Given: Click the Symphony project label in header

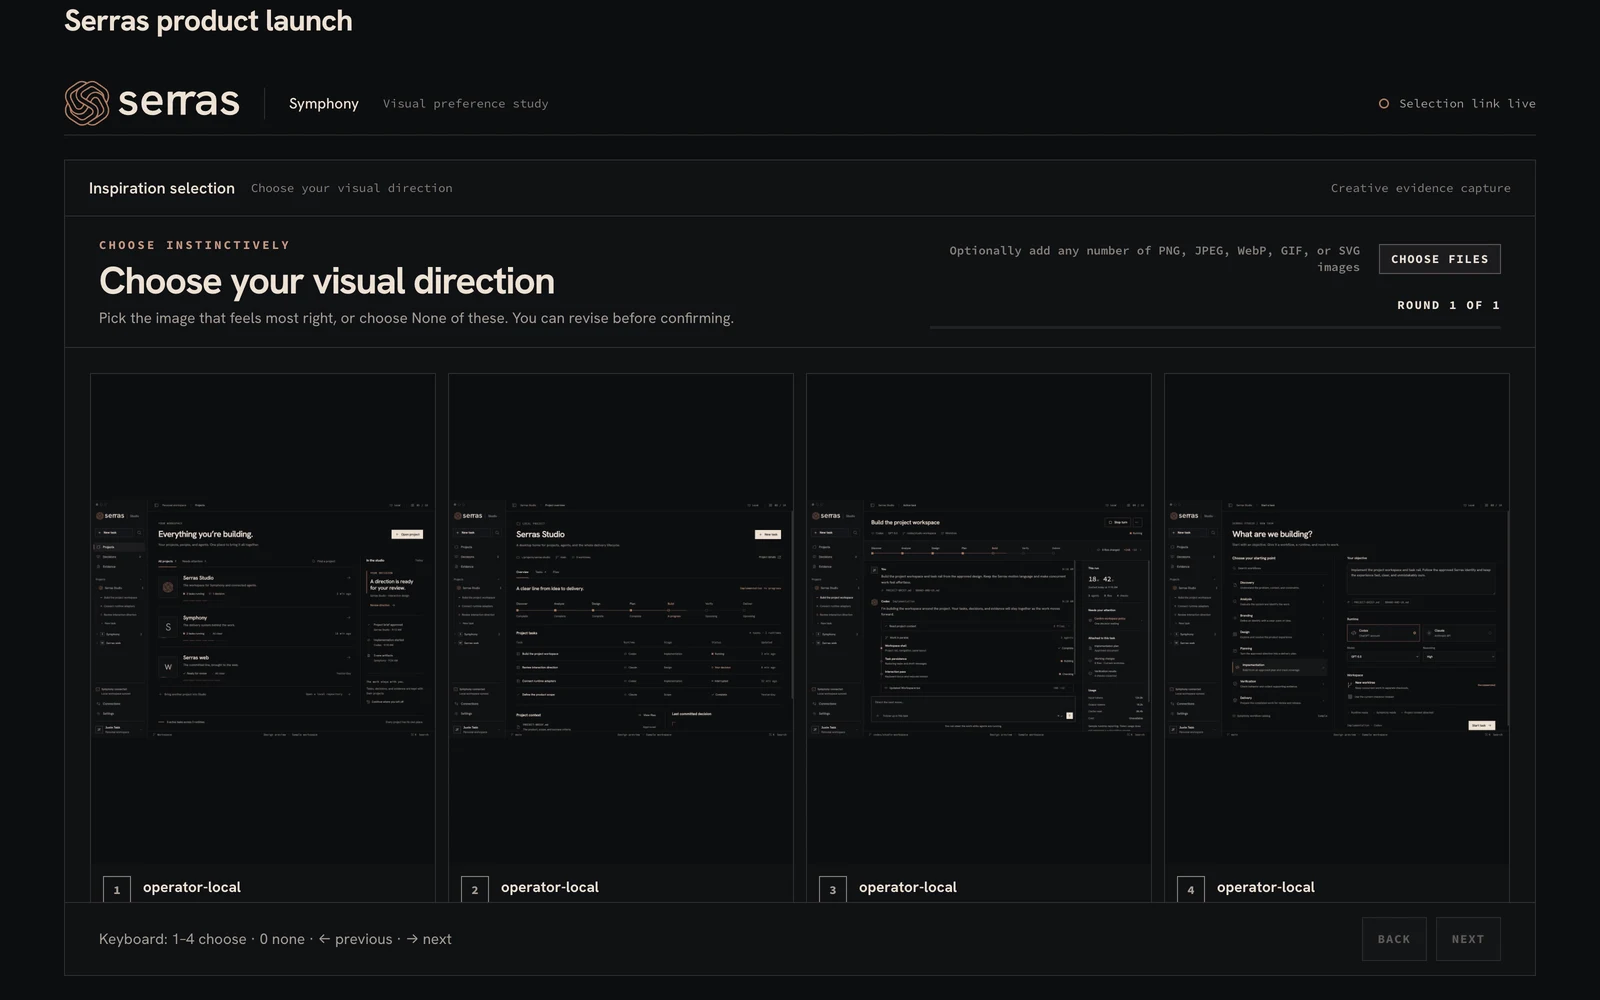Looking at the screenshot, I should [x=324, y=104].
